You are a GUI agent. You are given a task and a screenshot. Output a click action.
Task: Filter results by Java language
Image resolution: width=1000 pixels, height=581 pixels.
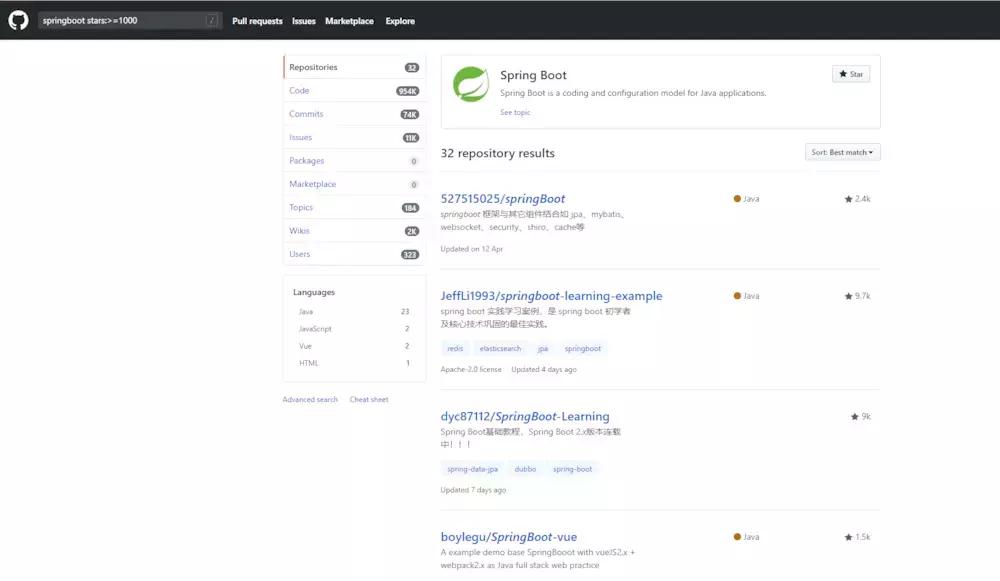coord(306,312)
